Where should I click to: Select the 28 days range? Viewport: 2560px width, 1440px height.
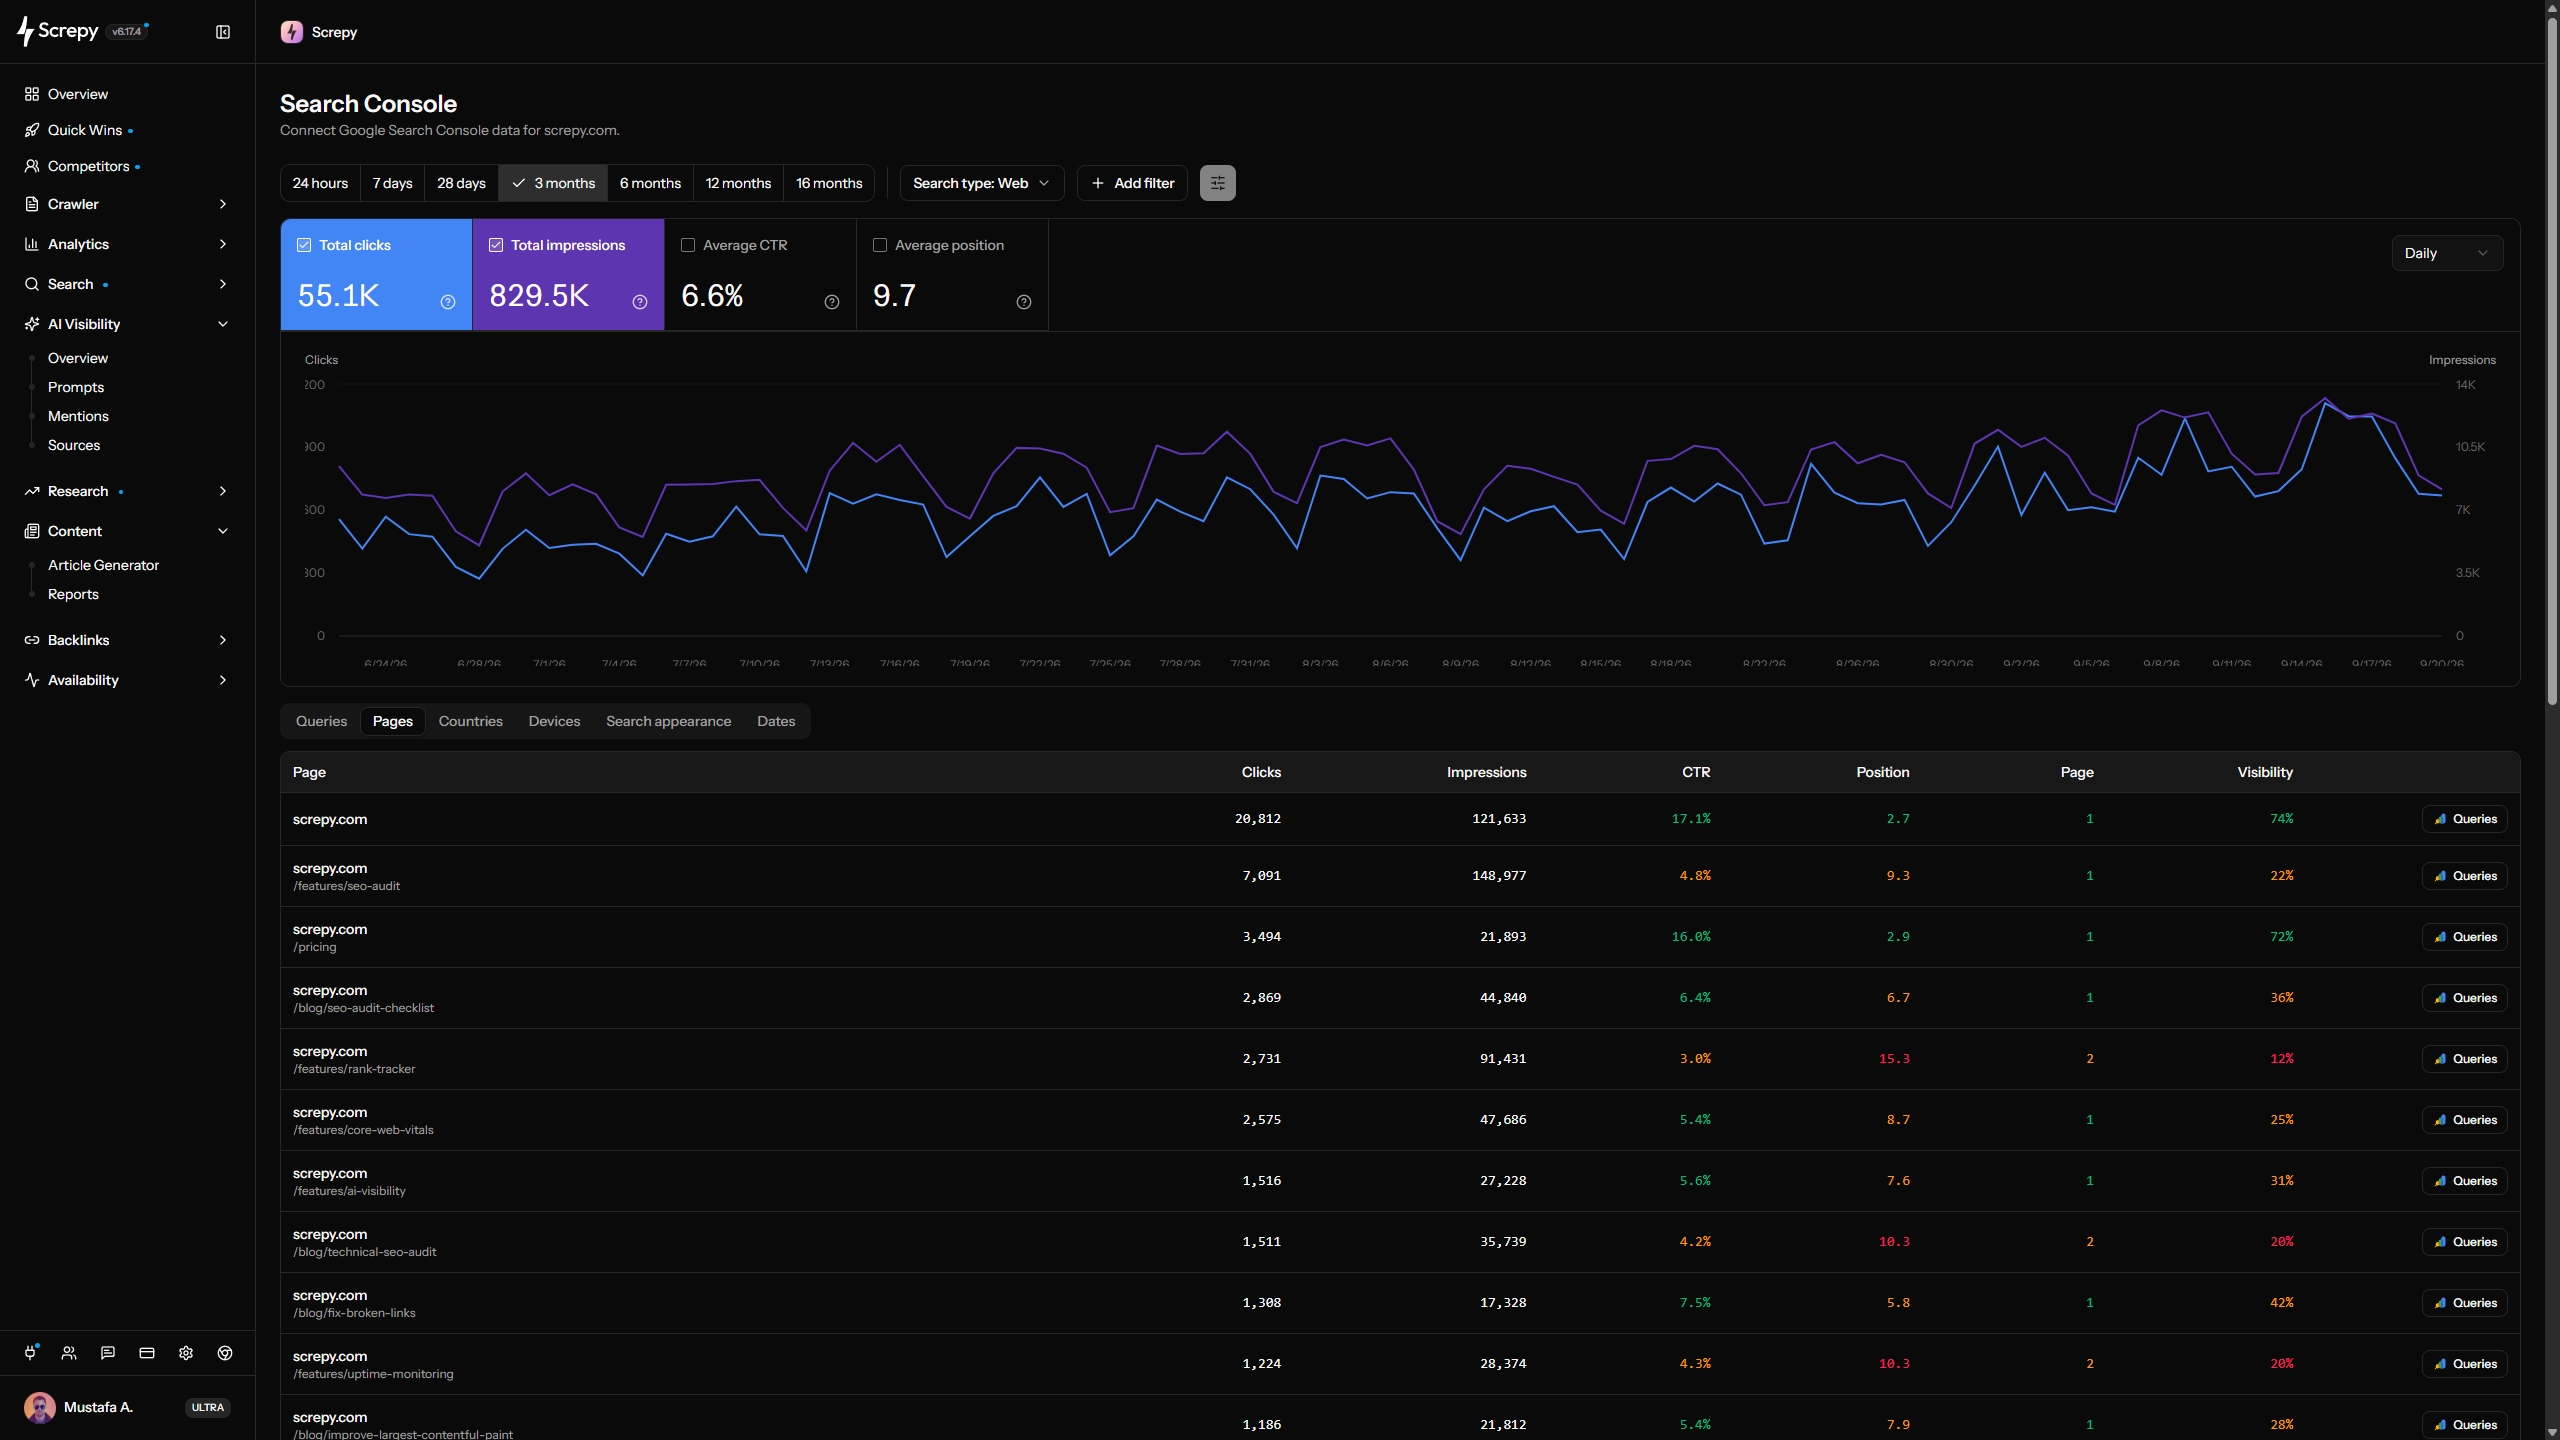pos(461,183)
